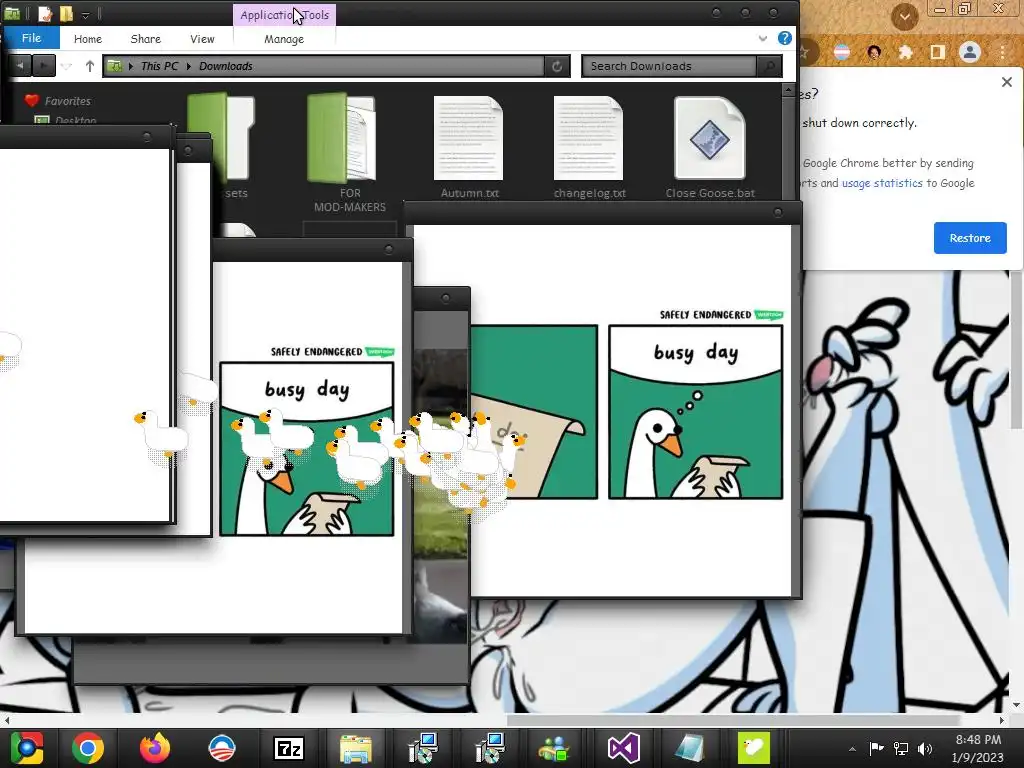1024x768 pixels.
Task: Select the changelog.txt file
Action: tap(589, 147)
